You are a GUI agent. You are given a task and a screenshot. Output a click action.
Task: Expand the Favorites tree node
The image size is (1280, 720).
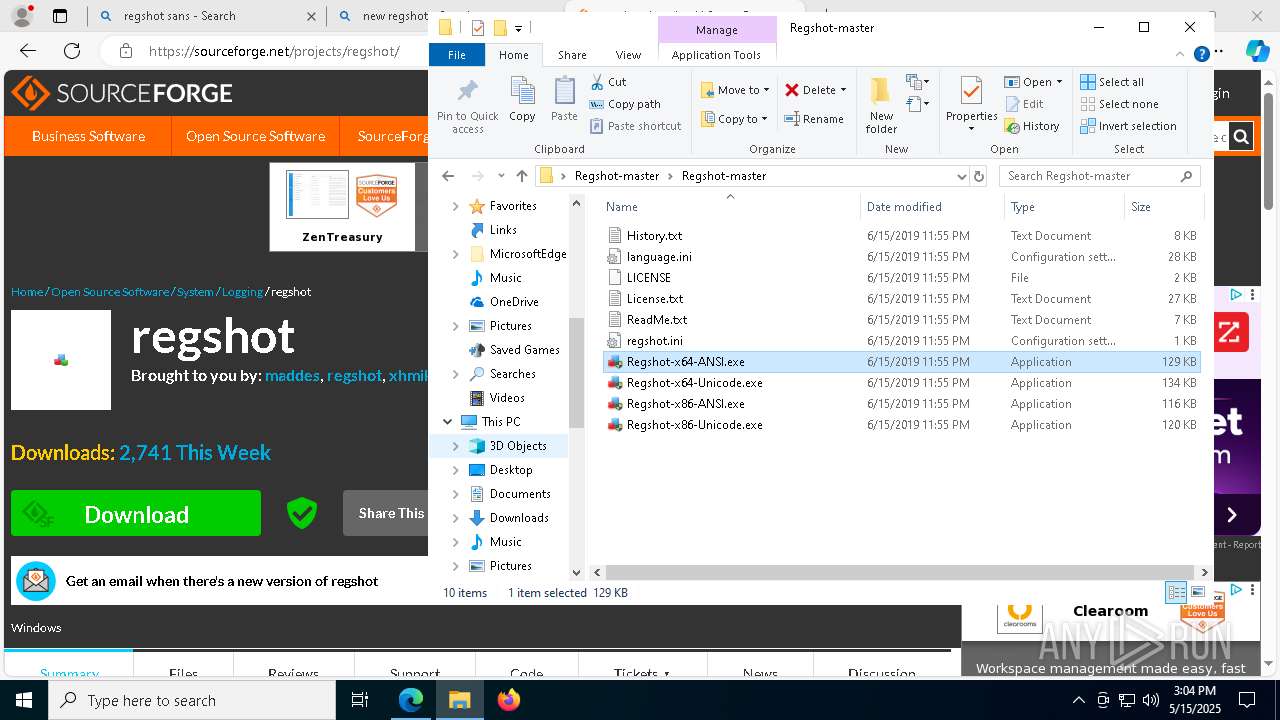(455, 206)
